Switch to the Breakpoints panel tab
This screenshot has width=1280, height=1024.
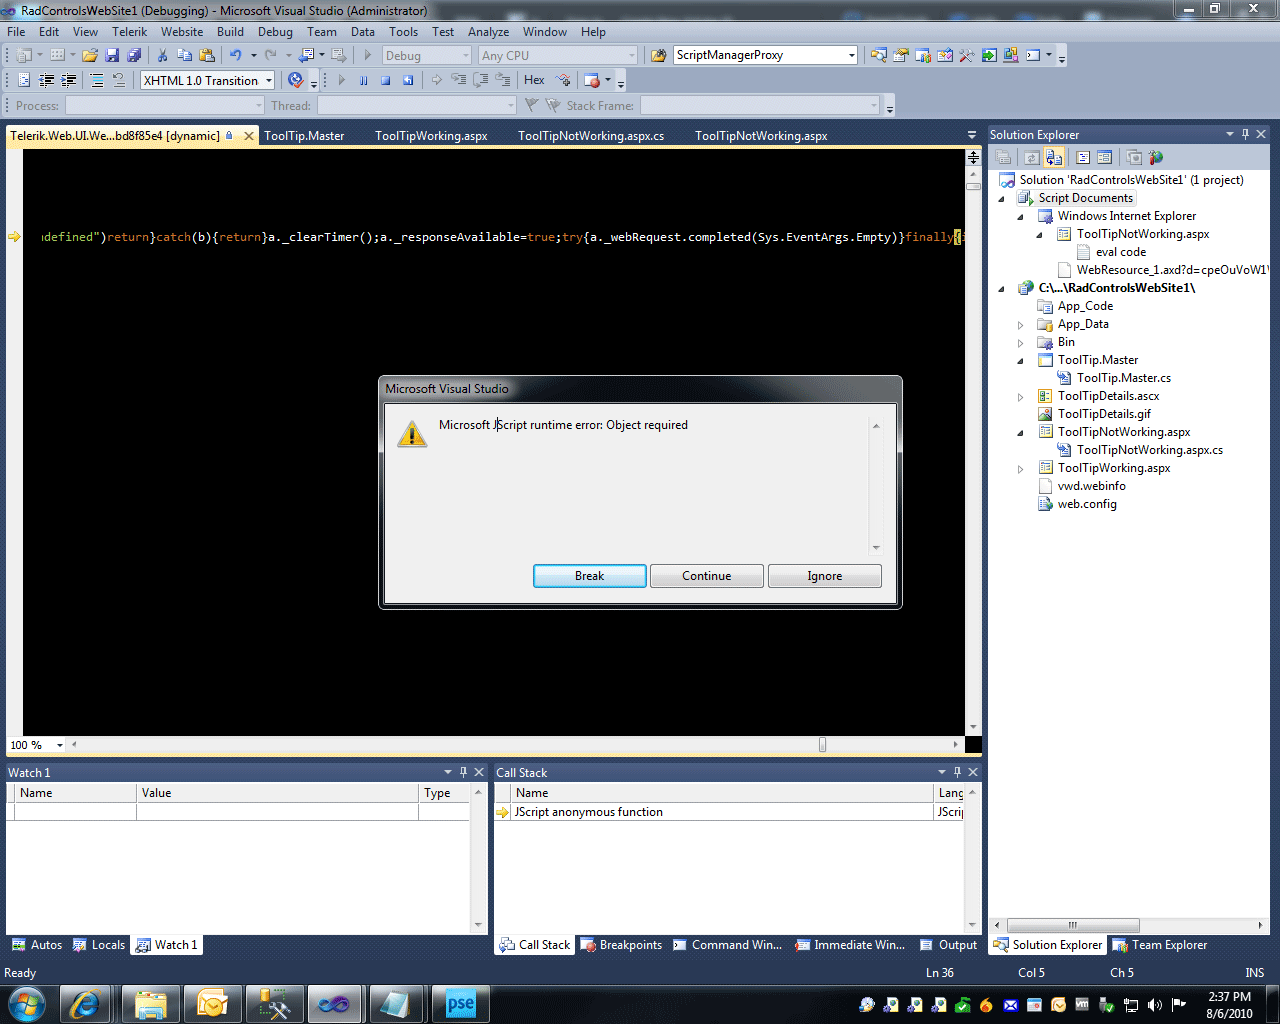[620, 945]
